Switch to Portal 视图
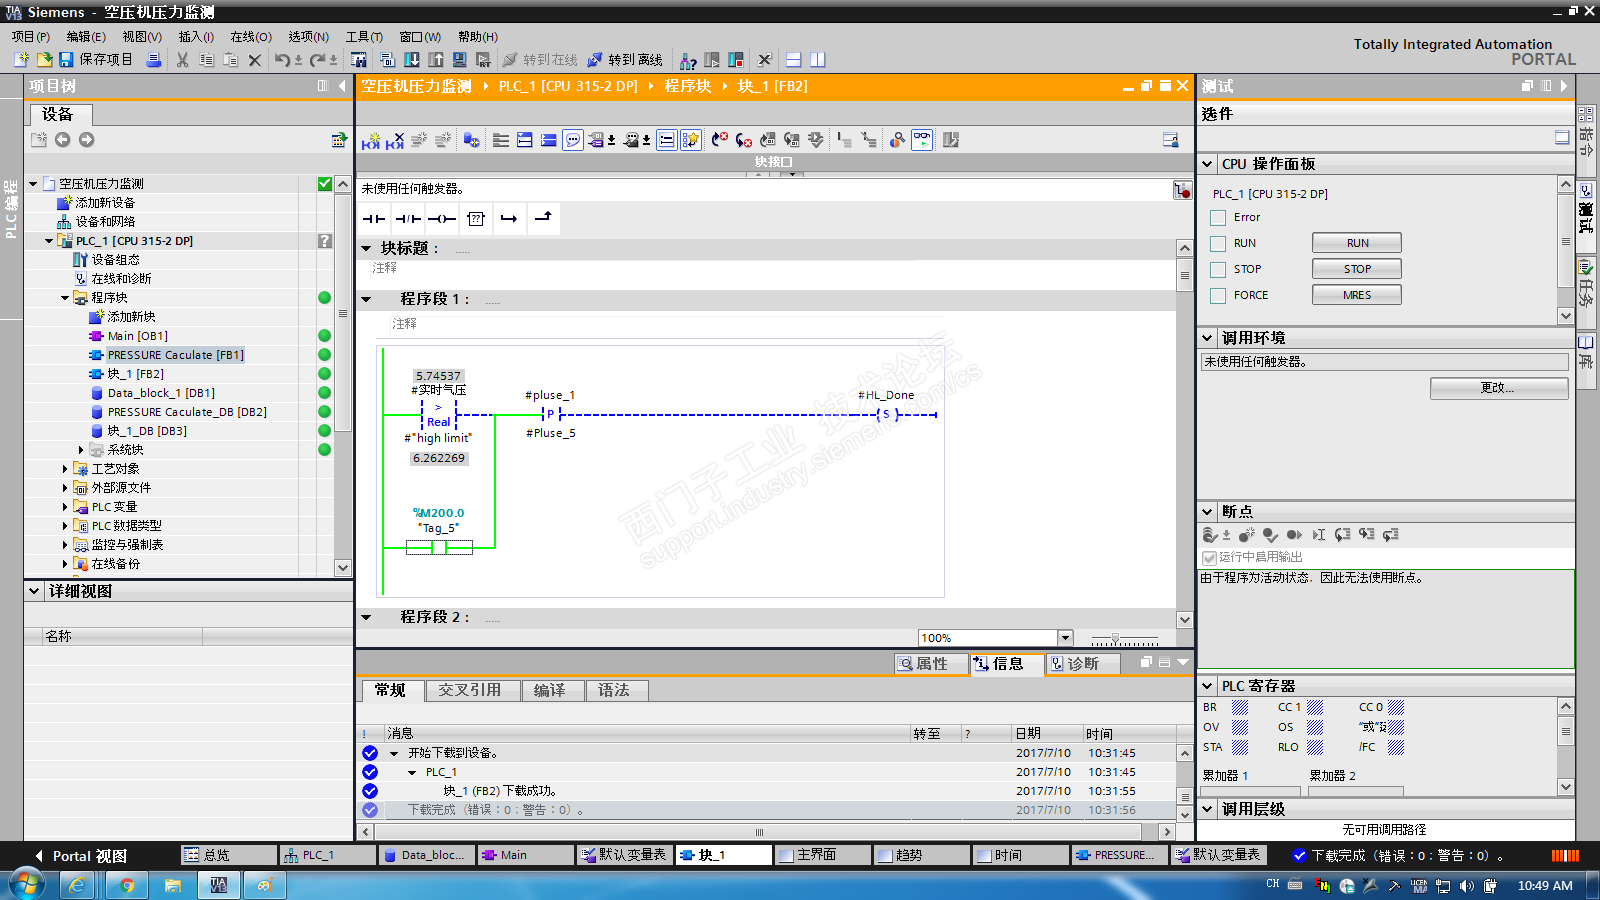 point(82,856)
